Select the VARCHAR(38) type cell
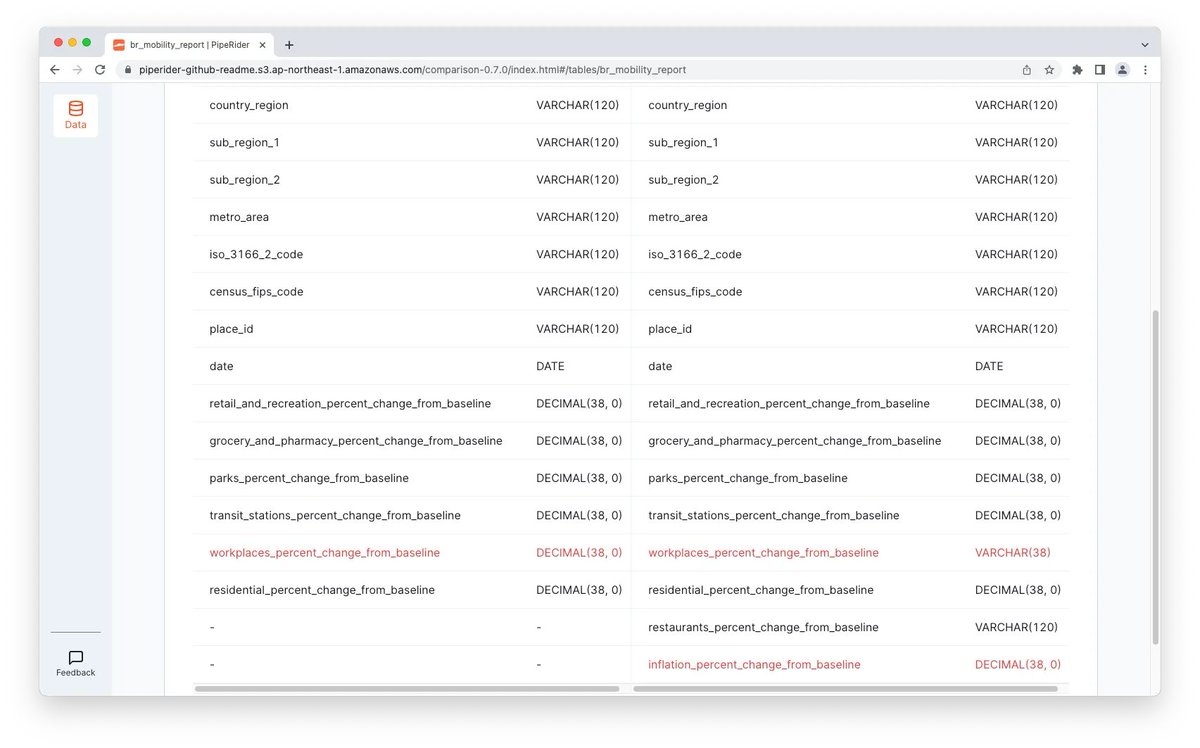Viewport: 1200px width, 748px height. tap(1012, 553)
